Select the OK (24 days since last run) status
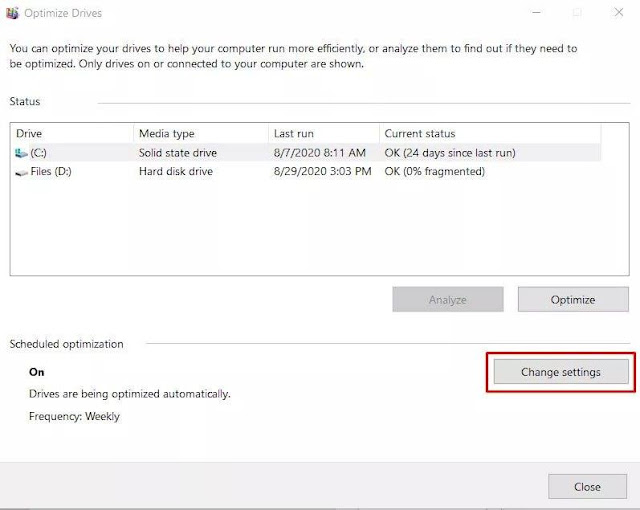 coord(450,153)
